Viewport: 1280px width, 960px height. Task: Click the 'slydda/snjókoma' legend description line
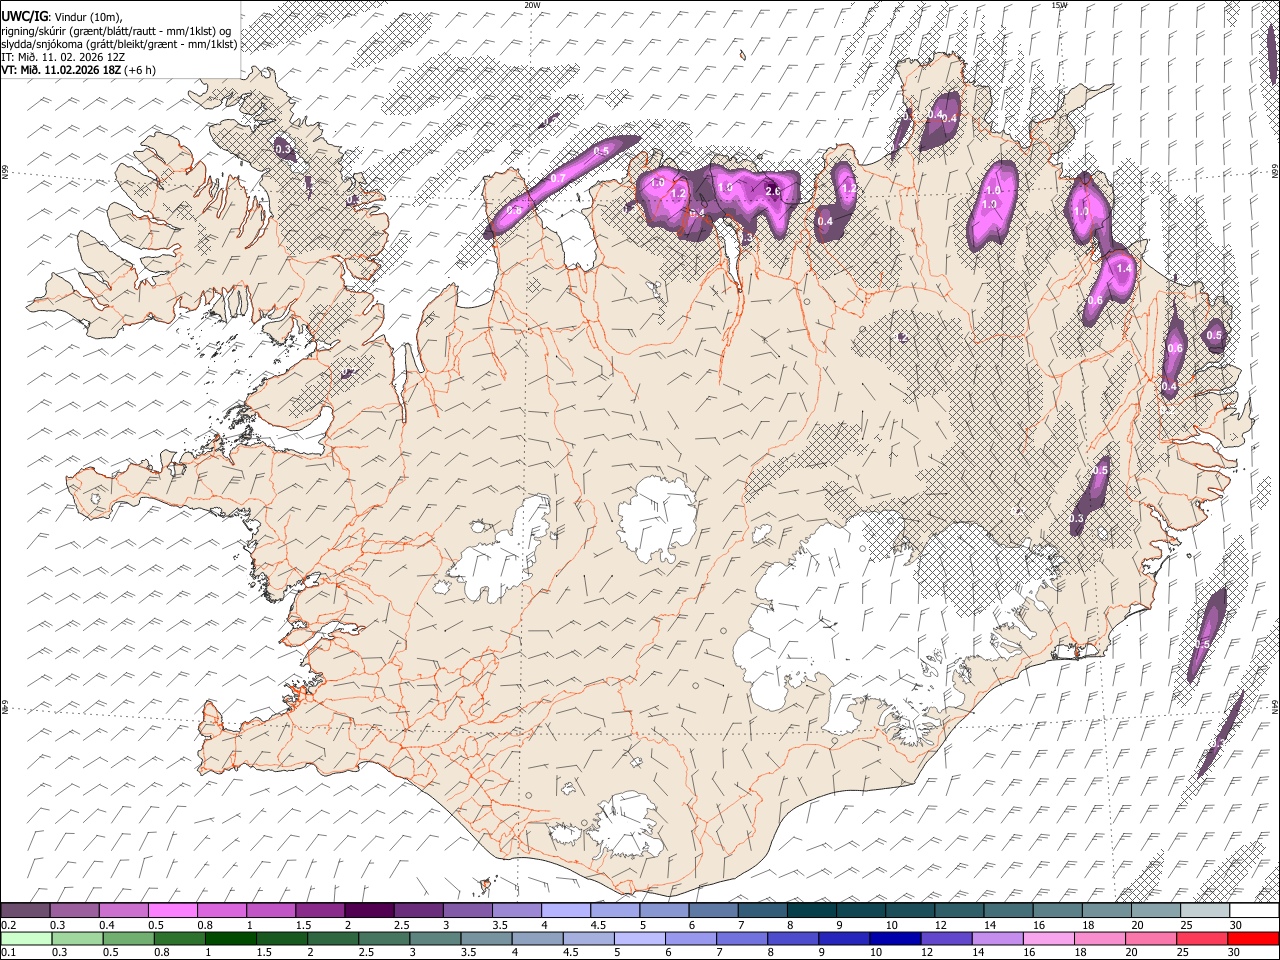tap(119, 43)
